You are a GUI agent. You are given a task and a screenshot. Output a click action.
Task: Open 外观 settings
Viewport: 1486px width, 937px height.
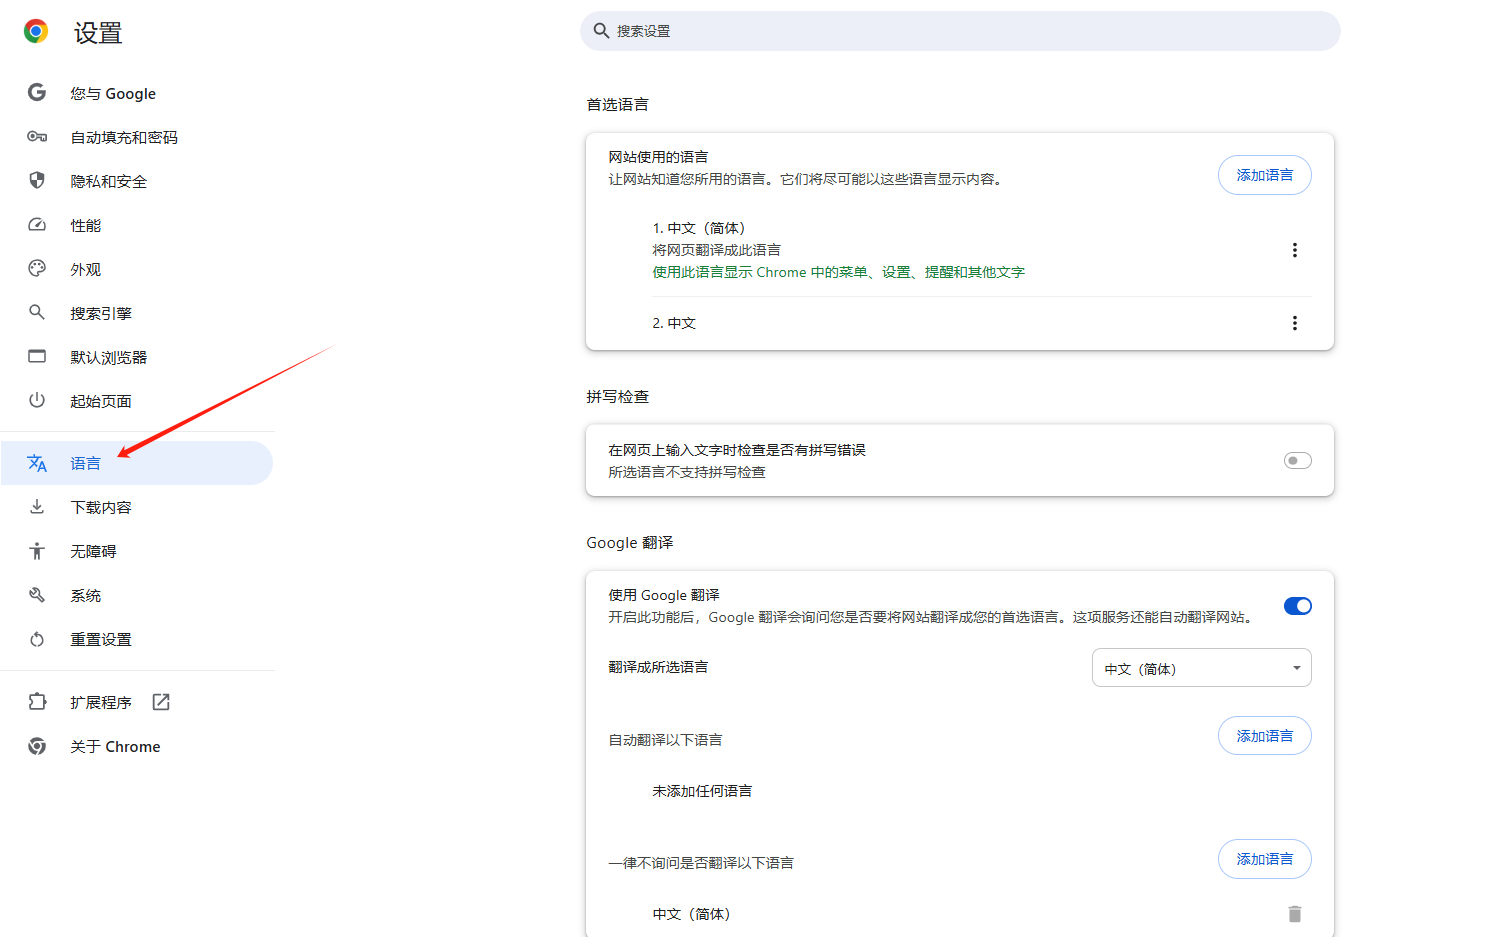pos(137,269)
